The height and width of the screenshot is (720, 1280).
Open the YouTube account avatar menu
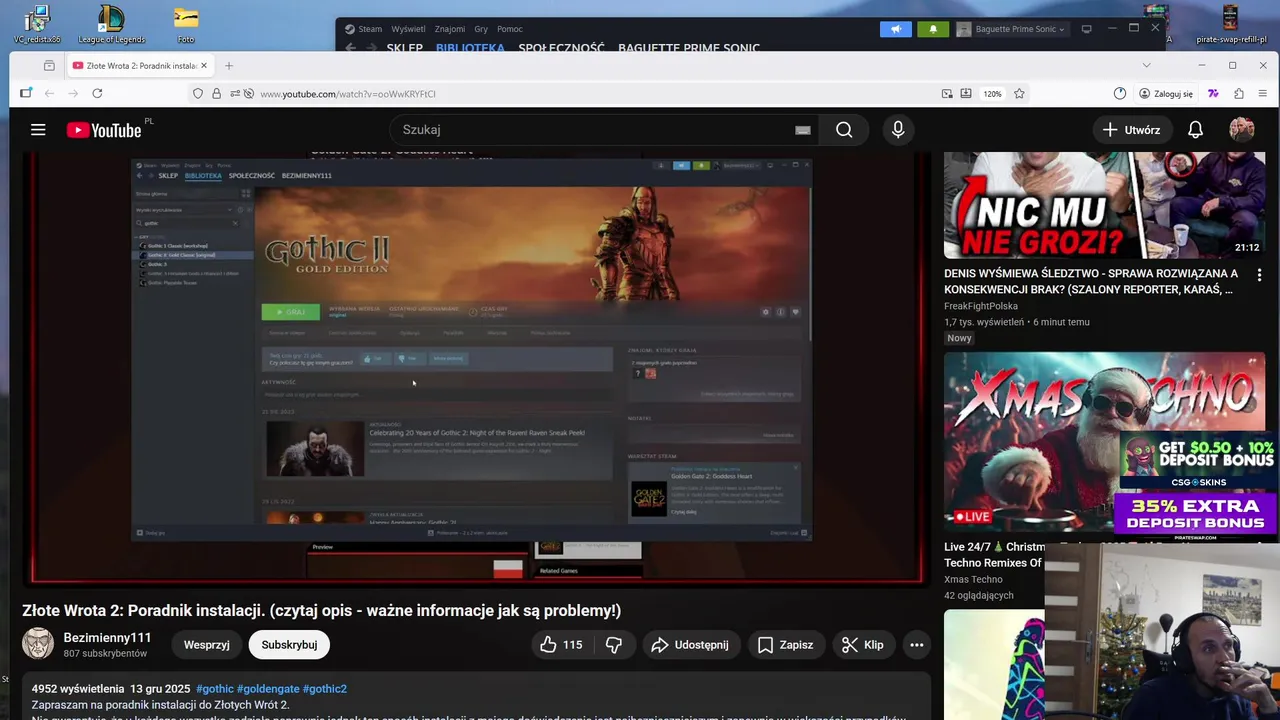pyautogui.click(x=1242, y=130)
